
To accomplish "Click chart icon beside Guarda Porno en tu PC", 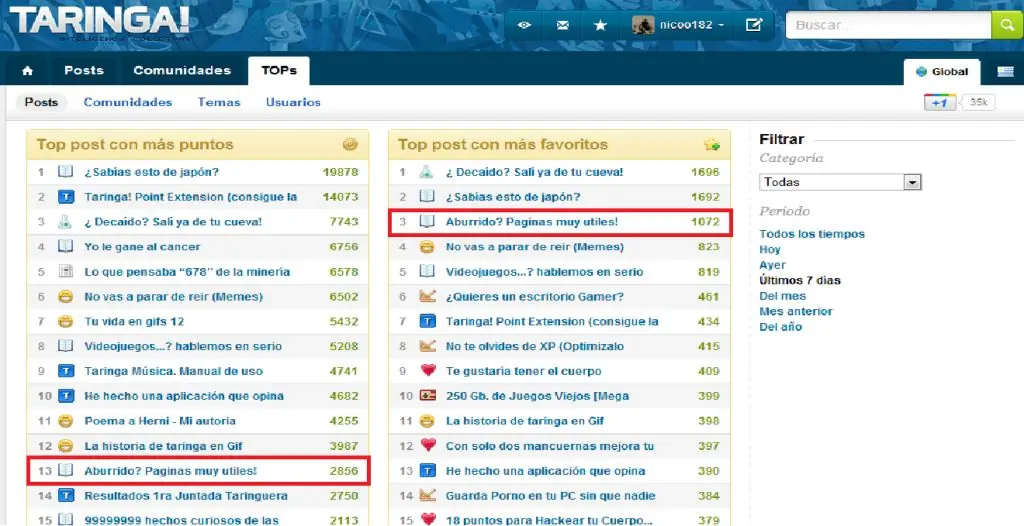I will (x=427, y=496).
